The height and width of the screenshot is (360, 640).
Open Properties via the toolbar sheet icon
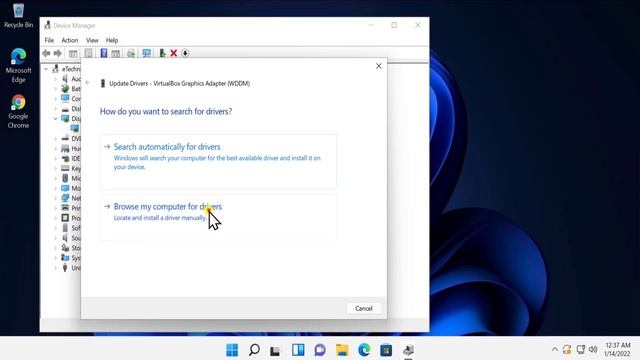(88, 53)
